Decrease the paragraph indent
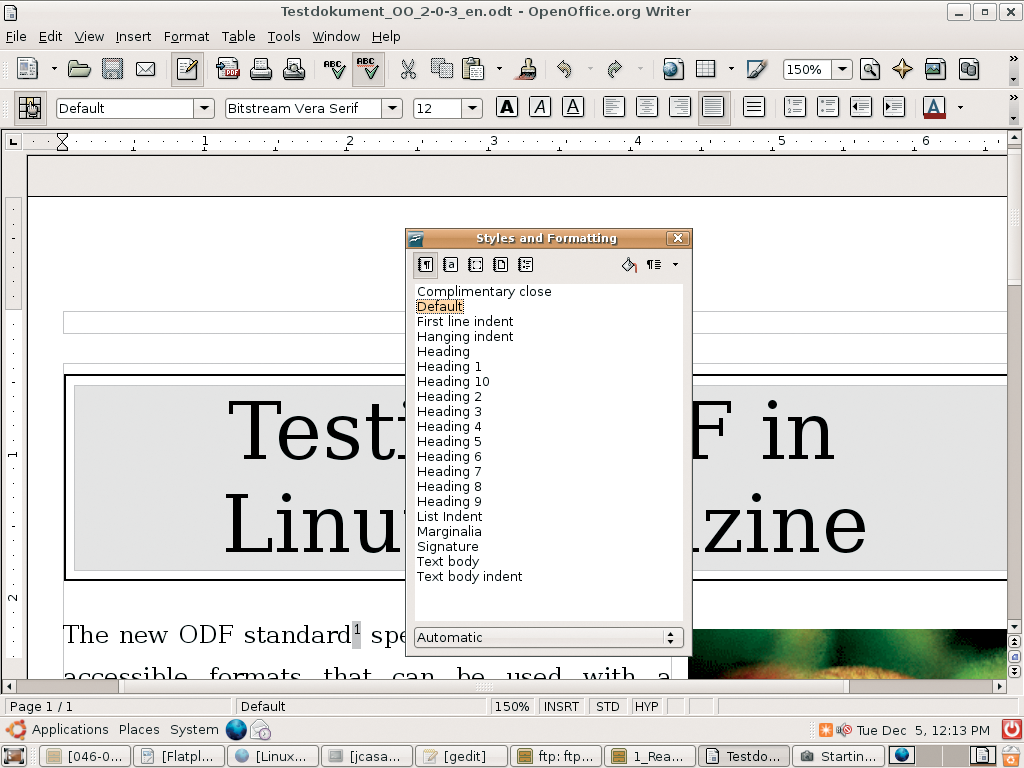The height and width of the screenshot is (768, 1024). click(x=861, y=107)
